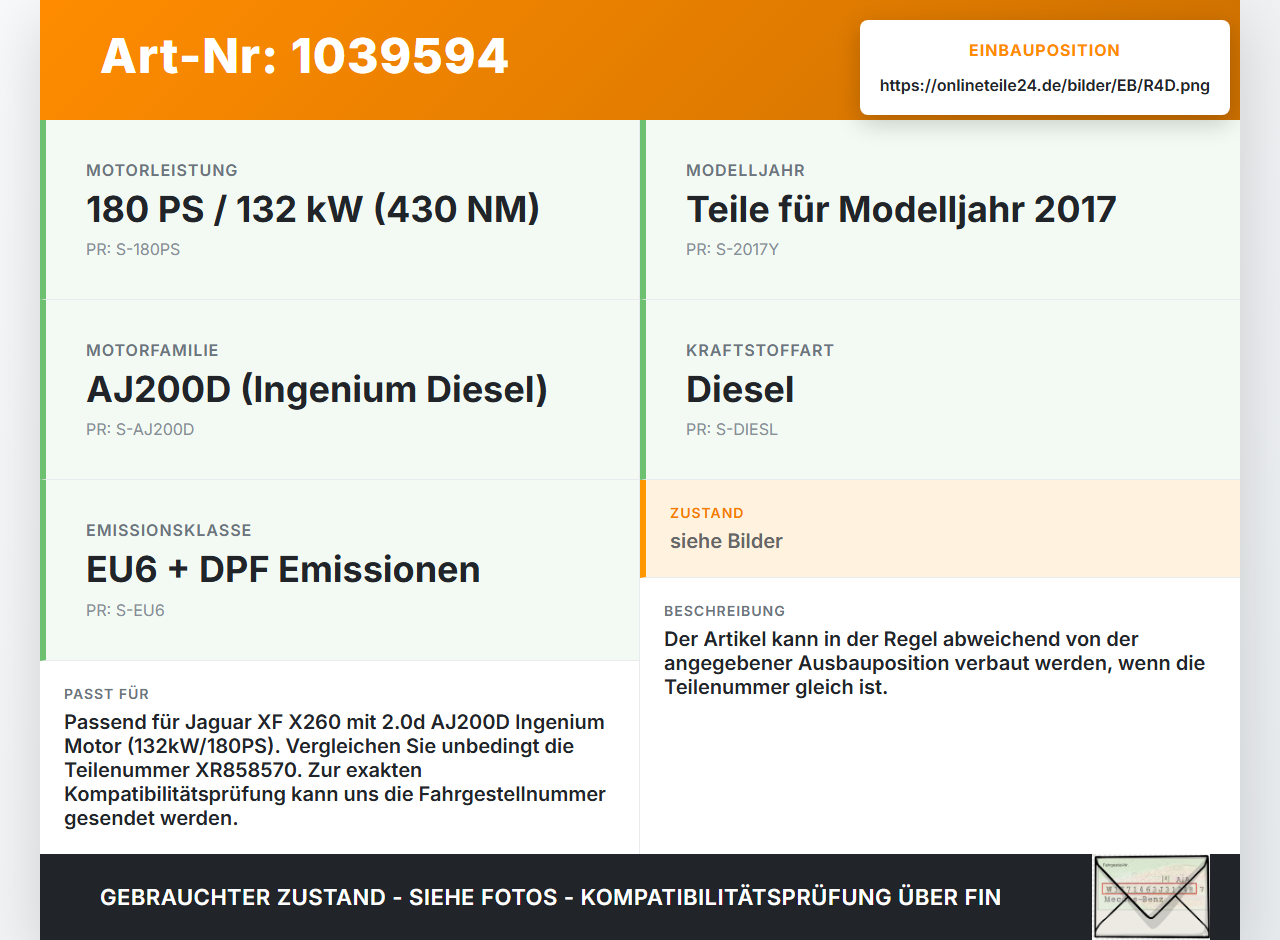Click the PASST FÜR label
Viewport: 1280px width, 940px height.
[x=107, y=694]
